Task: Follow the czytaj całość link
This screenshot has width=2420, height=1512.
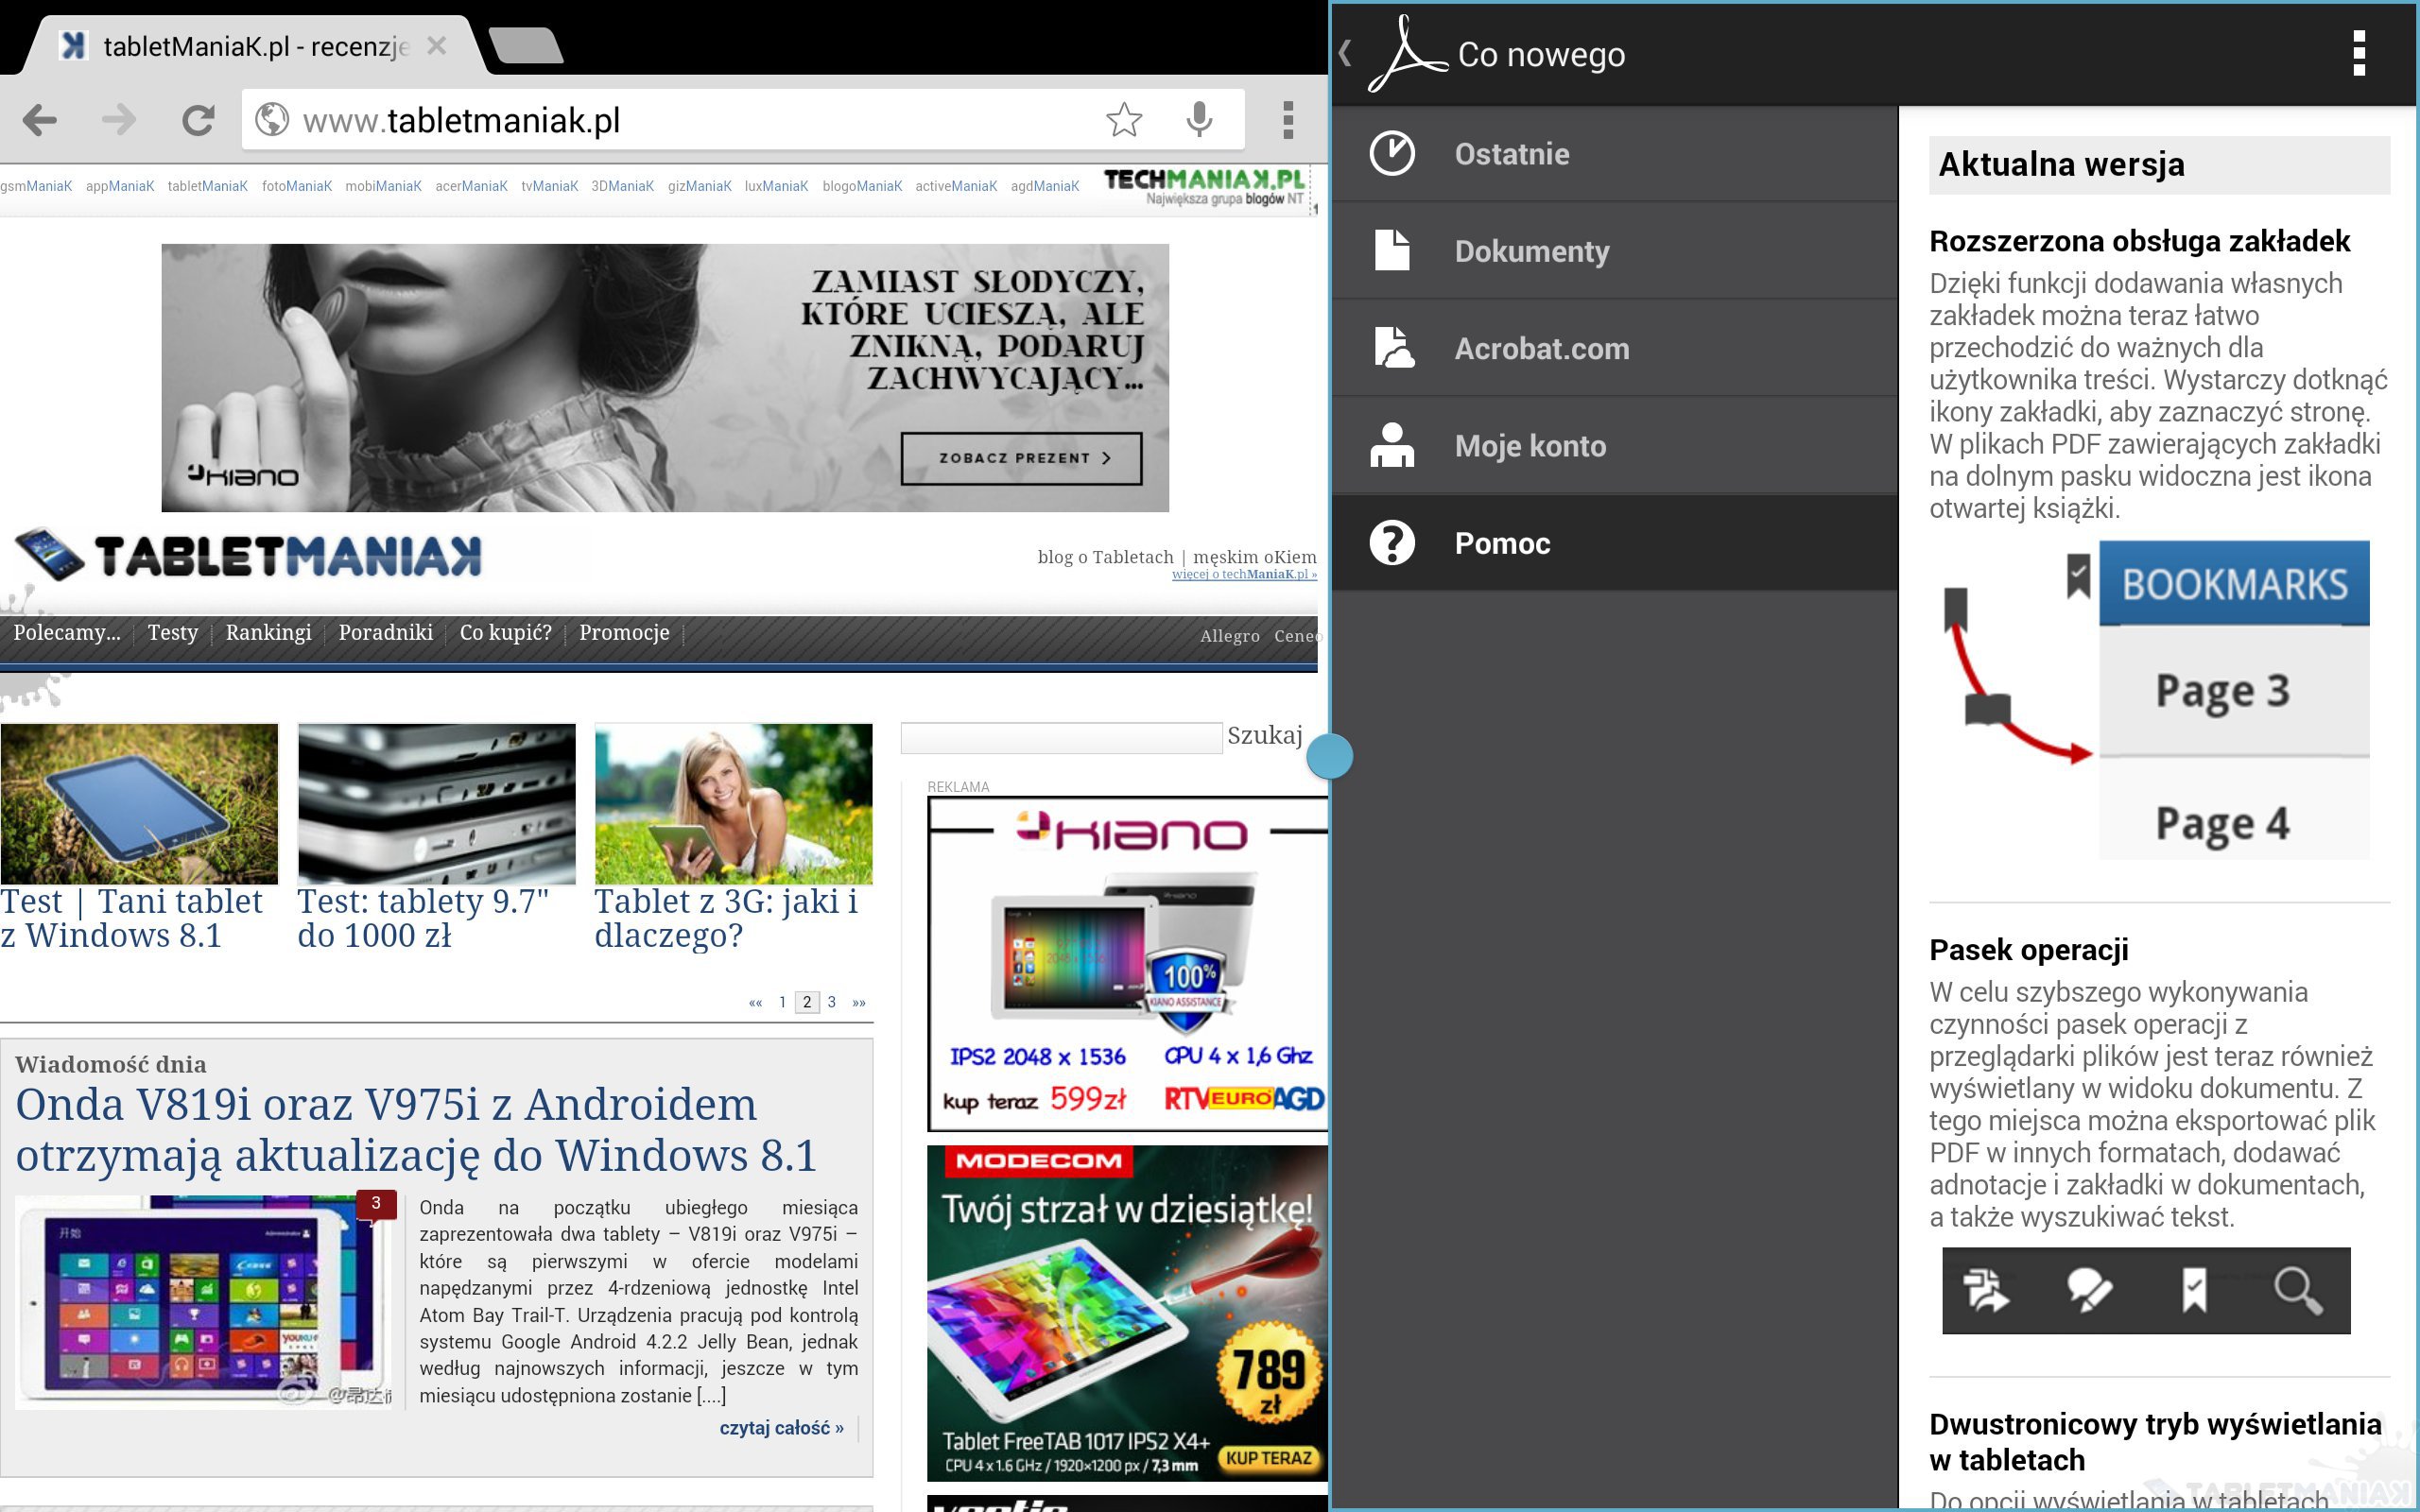Action: tap(781, 1428)
